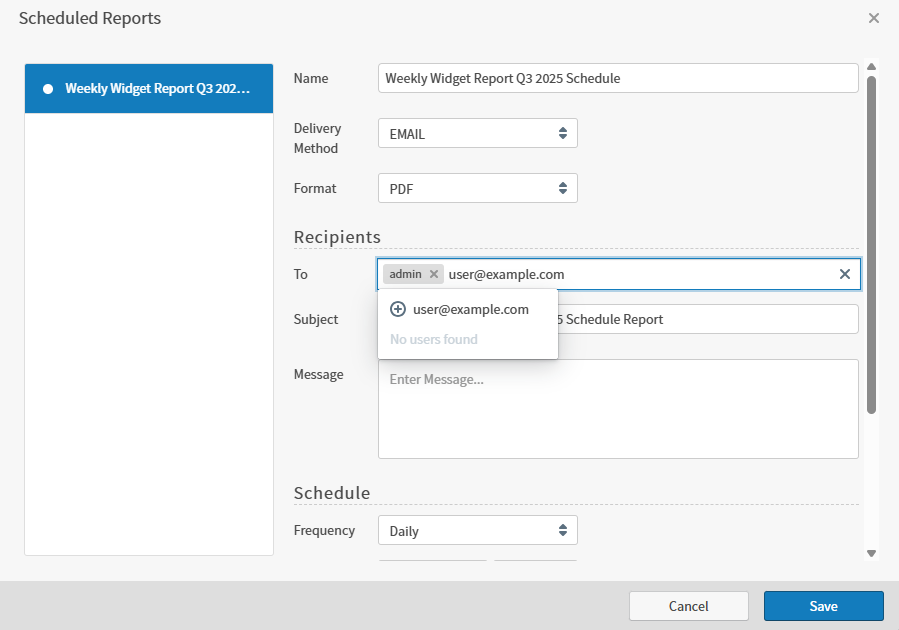The height and width of the screenshot is (630, 899).
Task: Clear the To field with the X icon
Action: click(845, 273)
